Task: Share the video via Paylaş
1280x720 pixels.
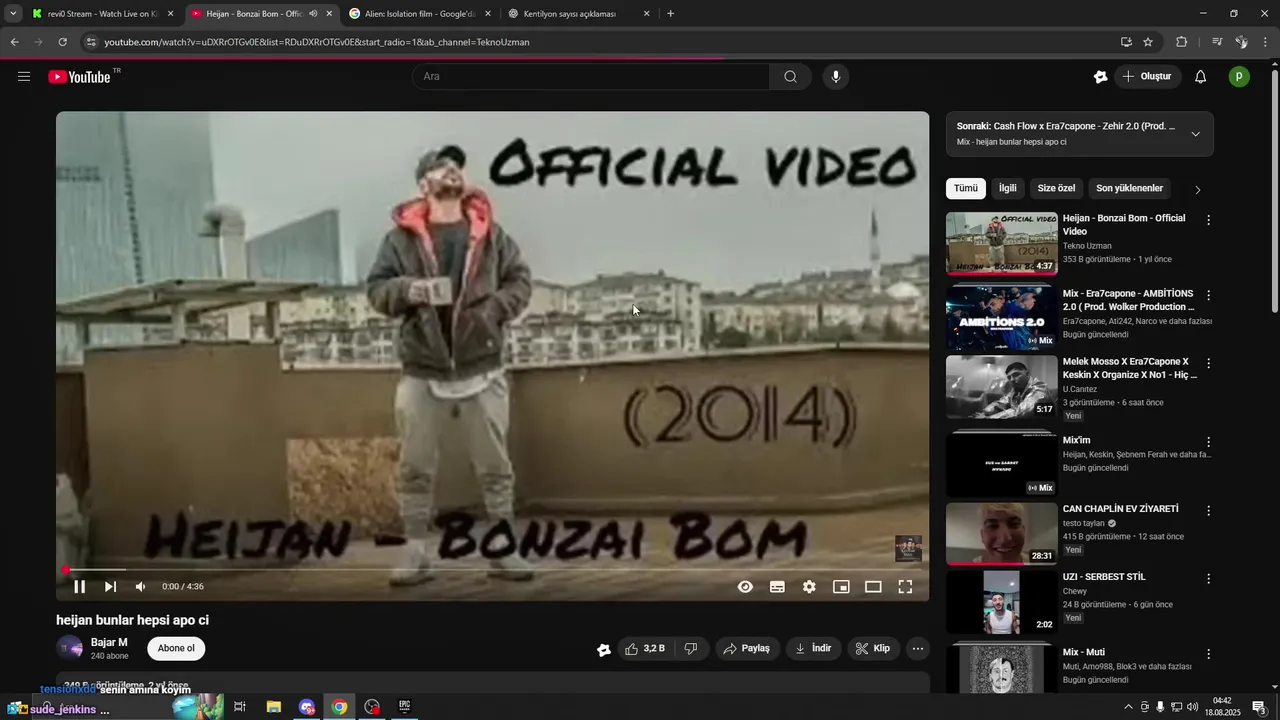Action: point(747,649)
